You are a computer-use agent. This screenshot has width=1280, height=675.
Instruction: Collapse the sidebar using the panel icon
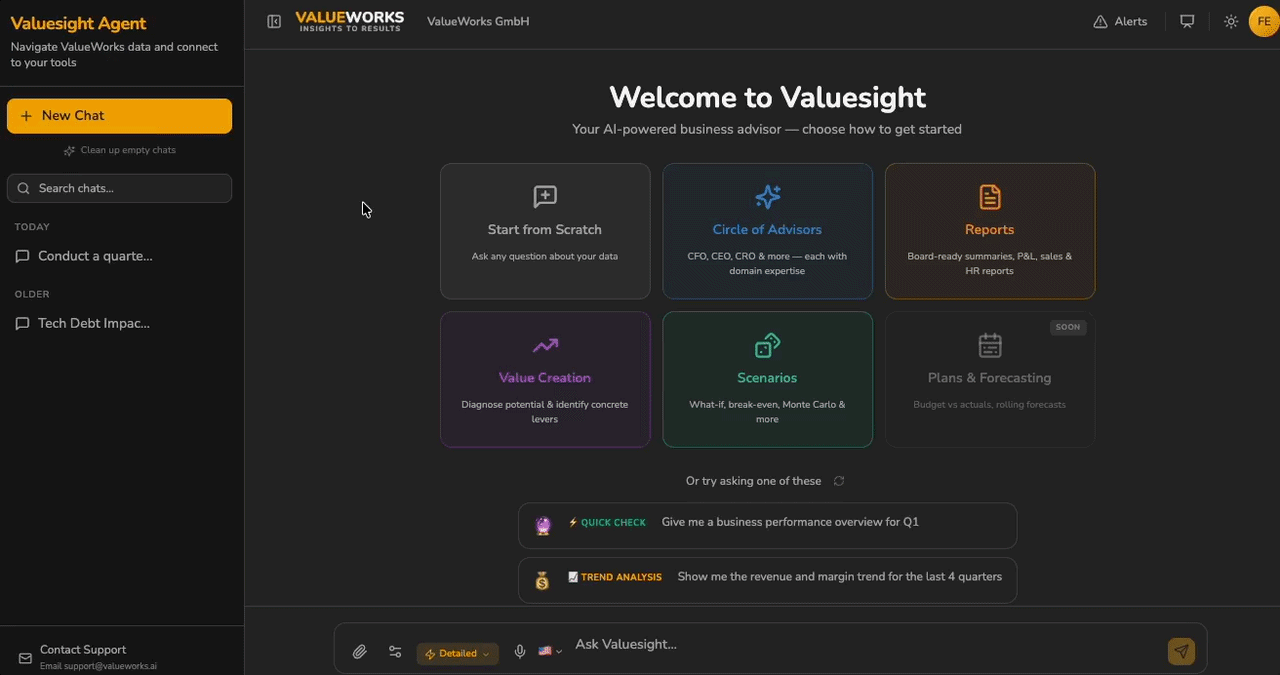coord(274,21)
